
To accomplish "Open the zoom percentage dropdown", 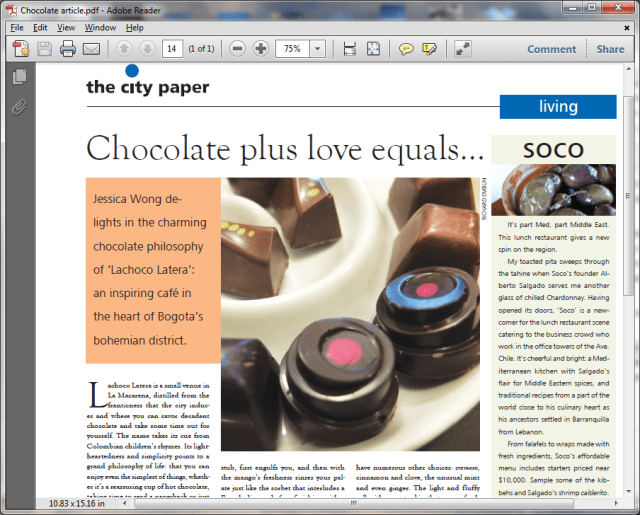I will pyautogui.click(x=318, y=49).
